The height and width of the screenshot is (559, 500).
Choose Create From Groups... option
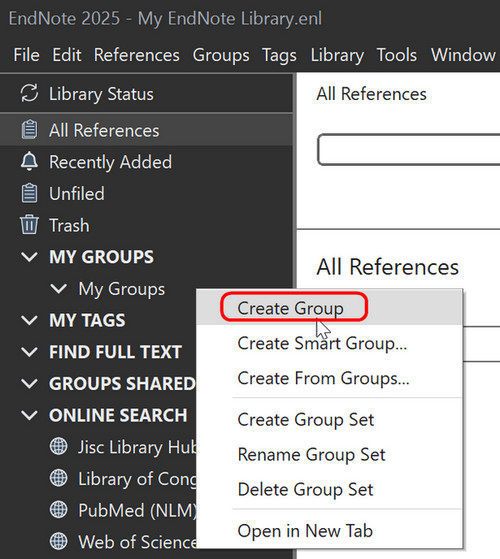click(329, 378)
